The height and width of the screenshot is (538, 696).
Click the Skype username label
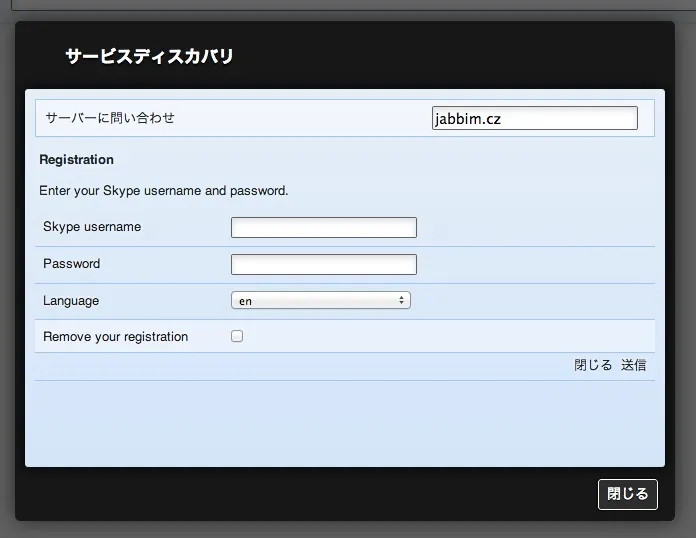point(92,227)
